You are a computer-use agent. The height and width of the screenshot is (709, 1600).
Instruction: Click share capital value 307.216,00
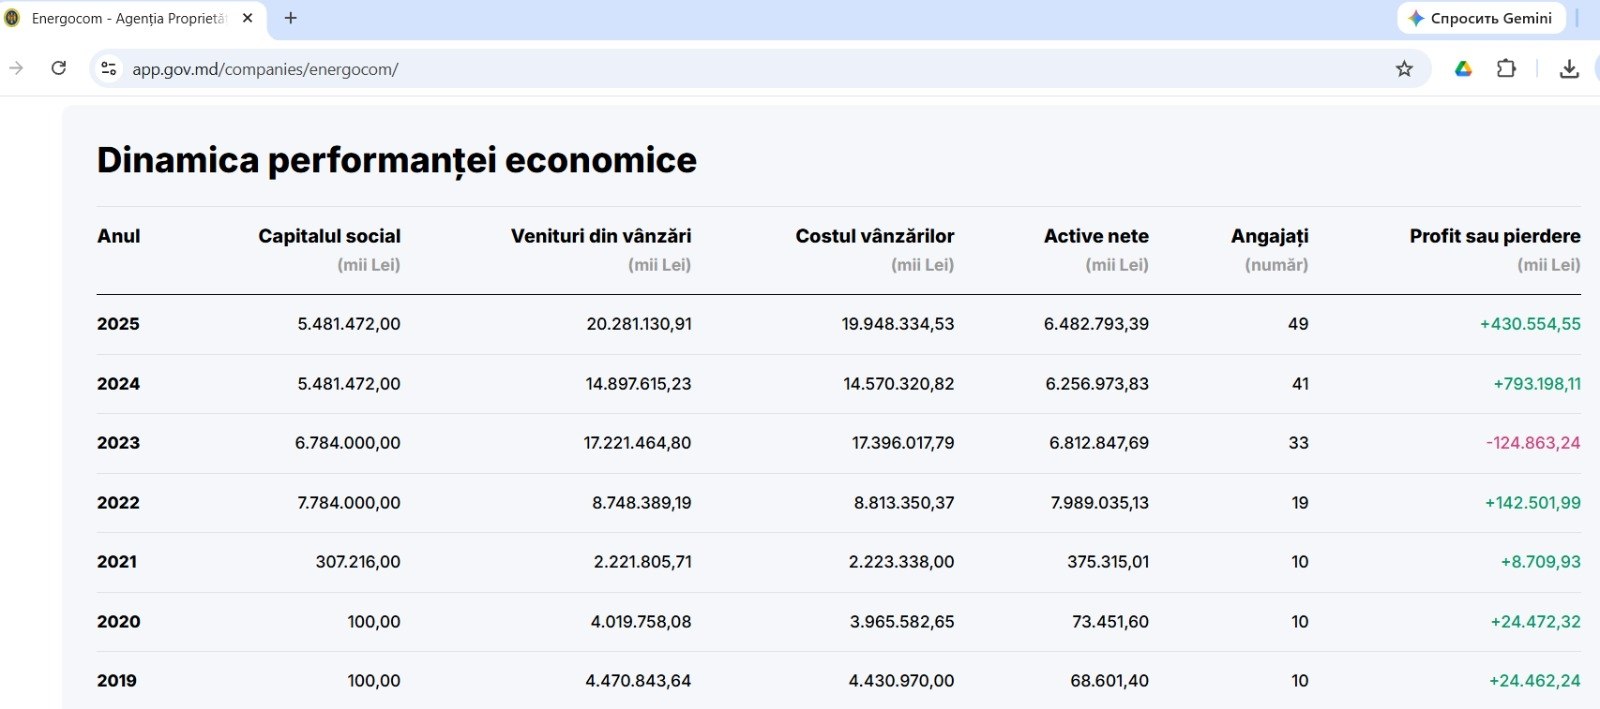tap(358, 562)
